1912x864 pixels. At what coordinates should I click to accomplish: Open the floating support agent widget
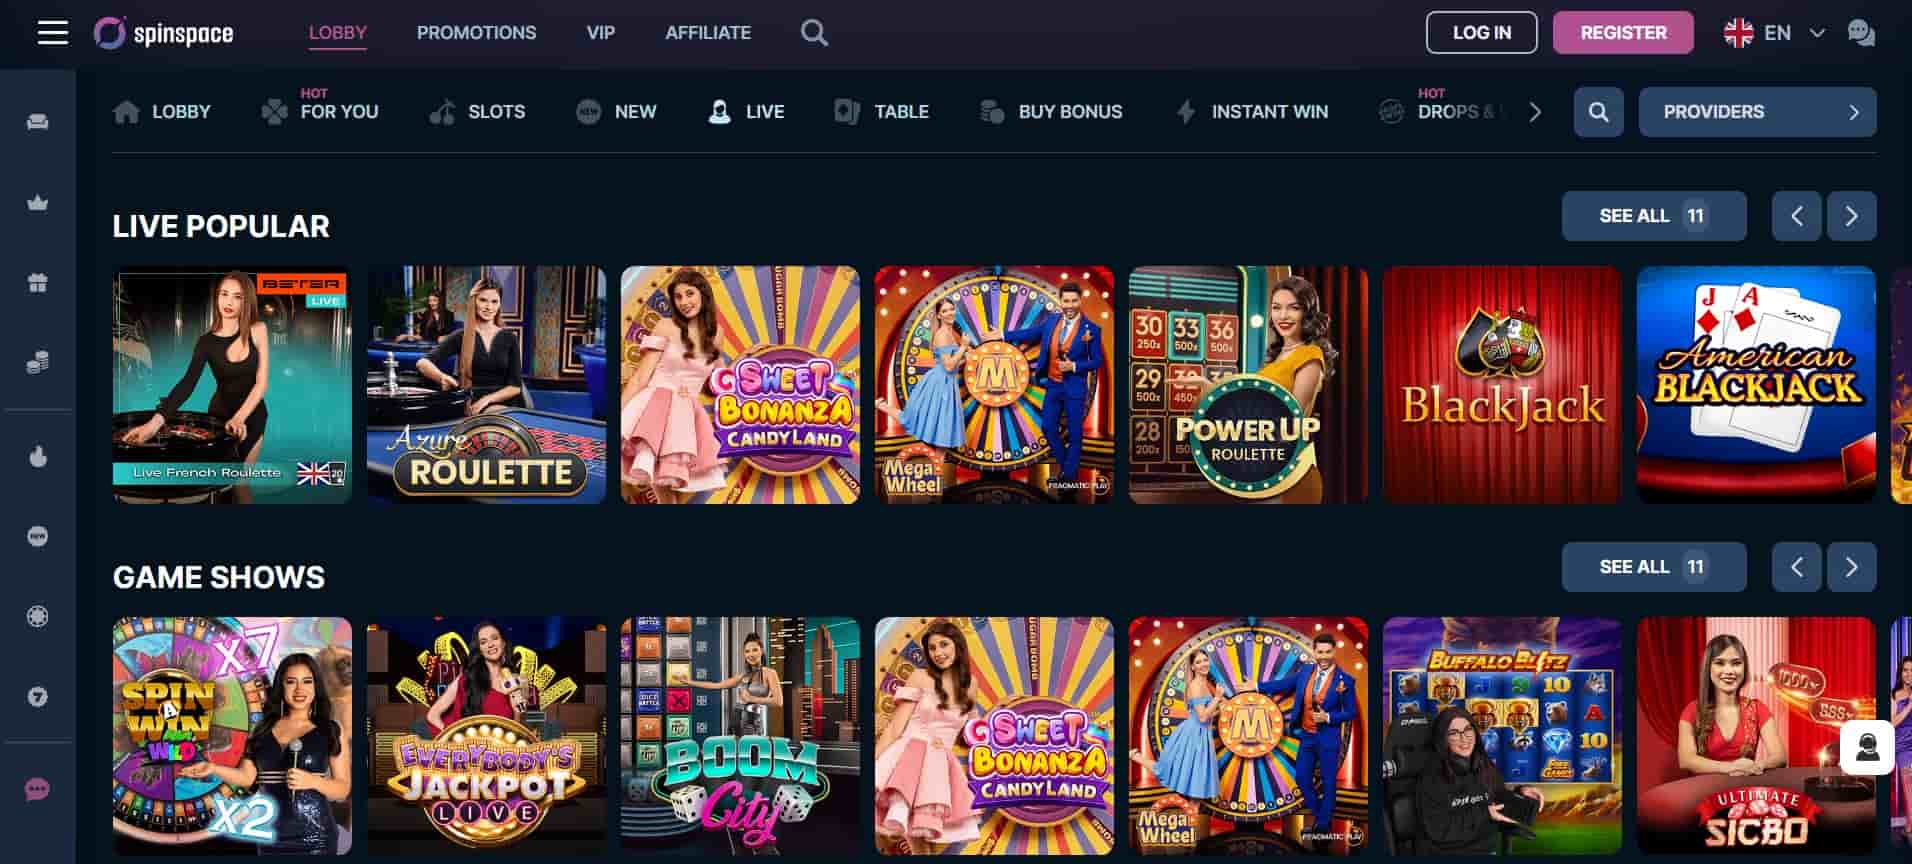click(x=1867, y=748)
